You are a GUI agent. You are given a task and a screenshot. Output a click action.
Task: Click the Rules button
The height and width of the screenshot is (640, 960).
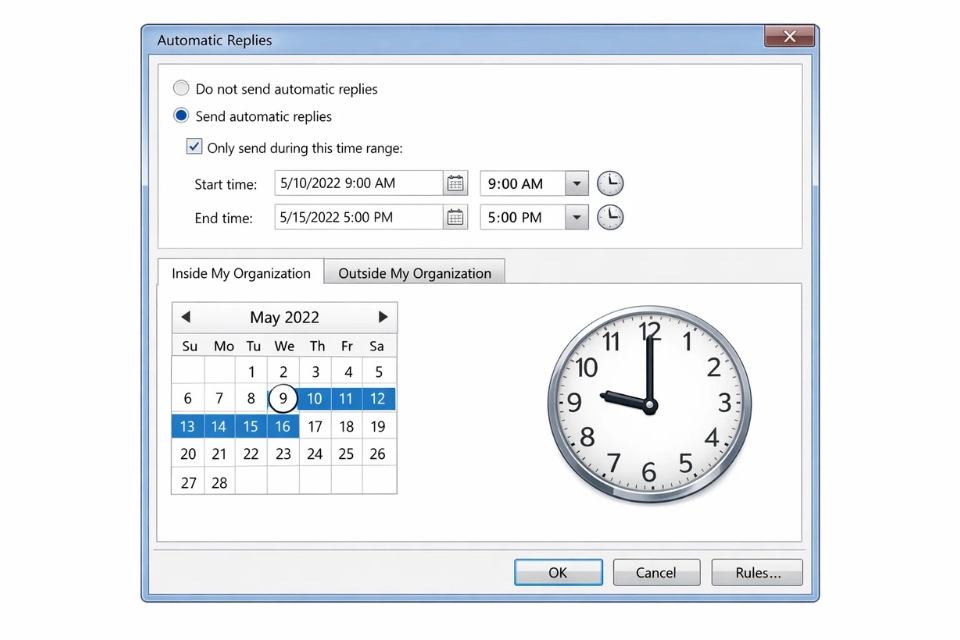tap(757, 572)
